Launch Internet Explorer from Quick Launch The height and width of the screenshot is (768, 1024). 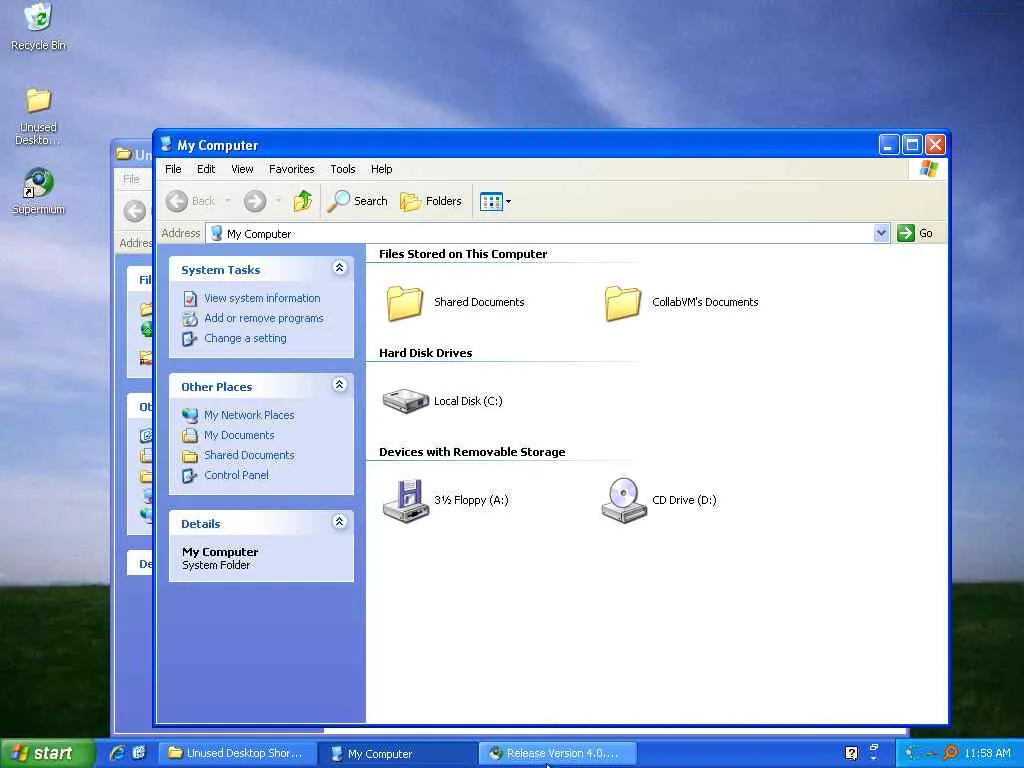coord(118,753)
